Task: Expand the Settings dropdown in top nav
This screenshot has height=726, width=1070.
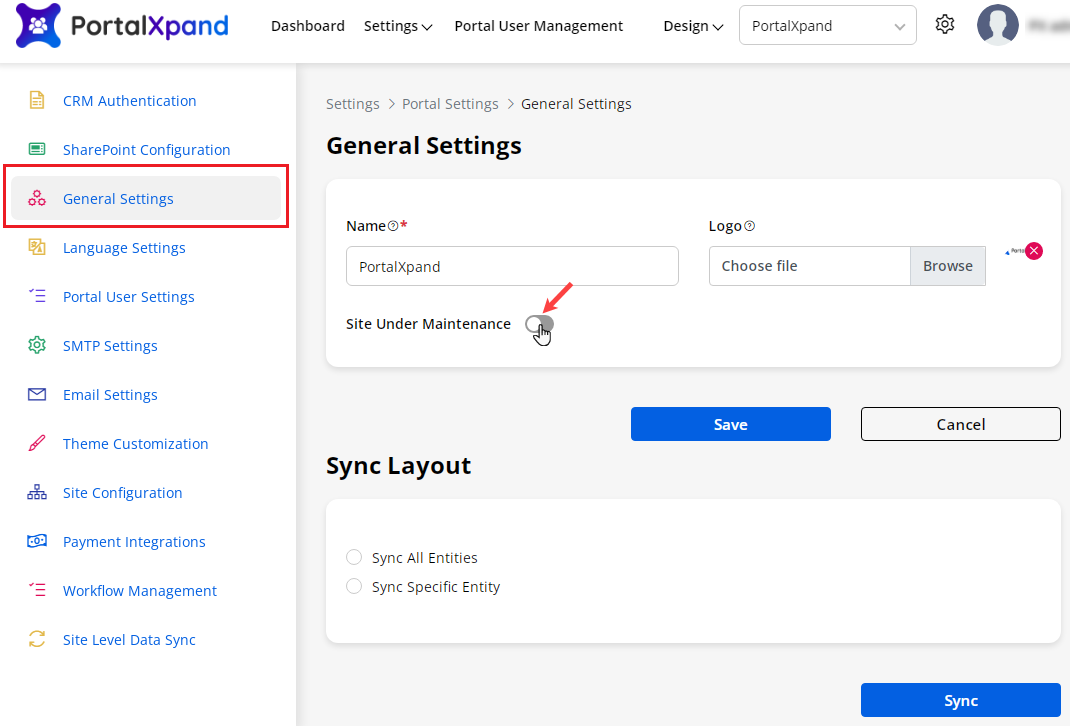Action: click(x=398, y=26)
